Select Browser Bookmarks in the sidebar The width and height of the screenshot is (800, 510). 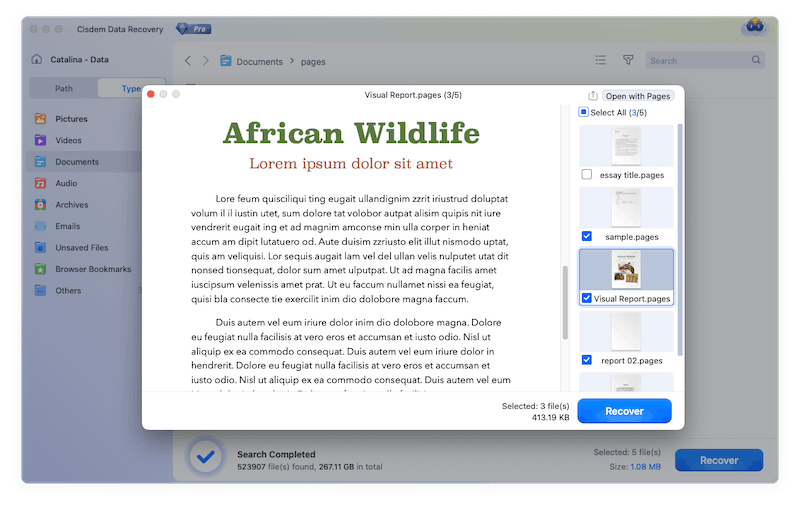click(x=93, y=269)
